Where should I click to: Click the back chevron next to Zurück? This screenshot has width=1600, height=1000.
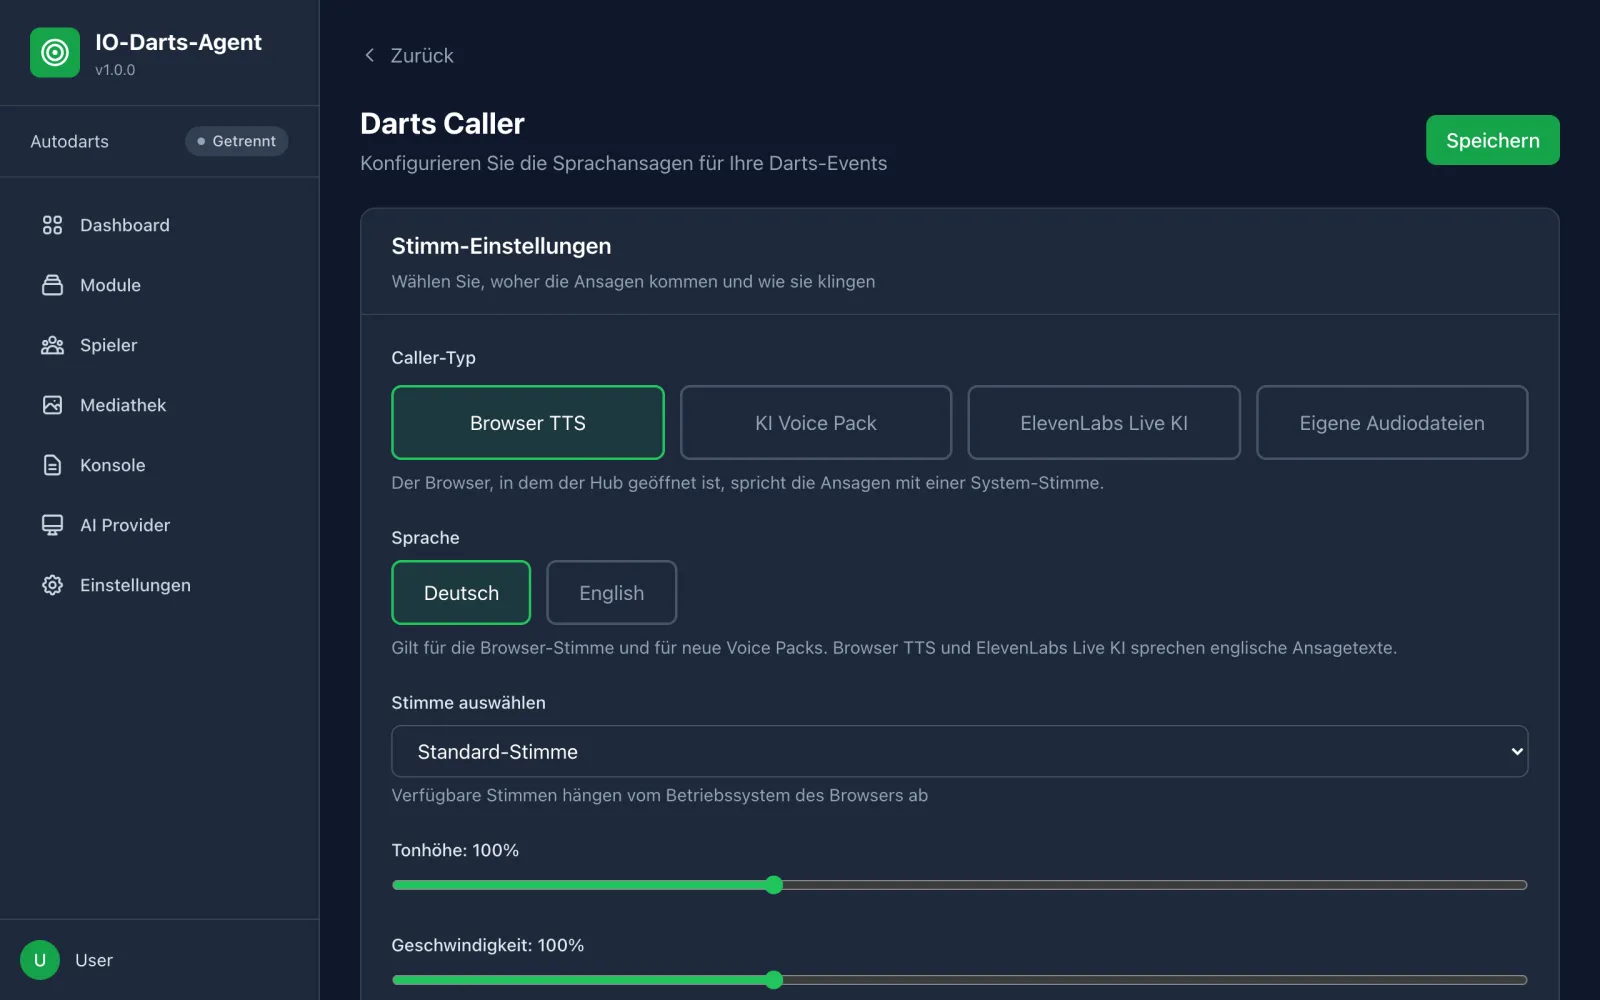tap(370, 55)
